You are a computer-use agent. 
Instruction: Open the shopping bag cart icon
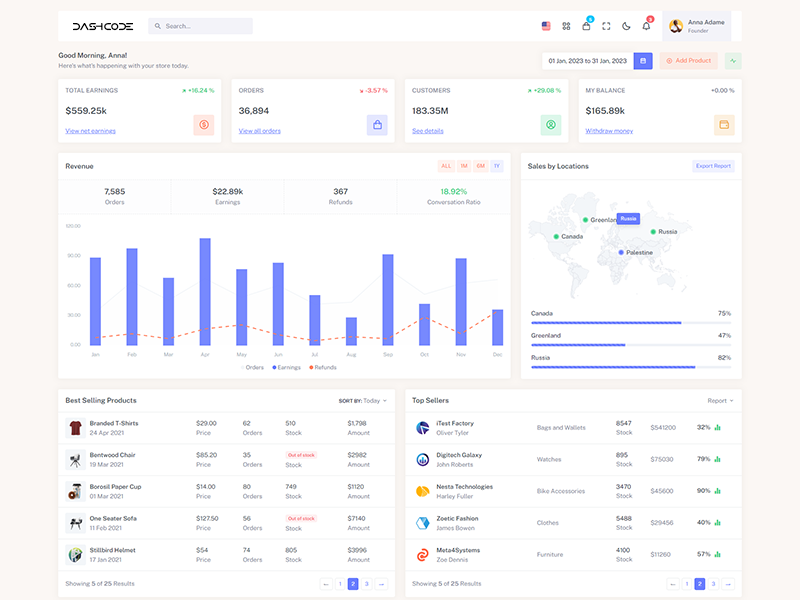click(586, 26)
